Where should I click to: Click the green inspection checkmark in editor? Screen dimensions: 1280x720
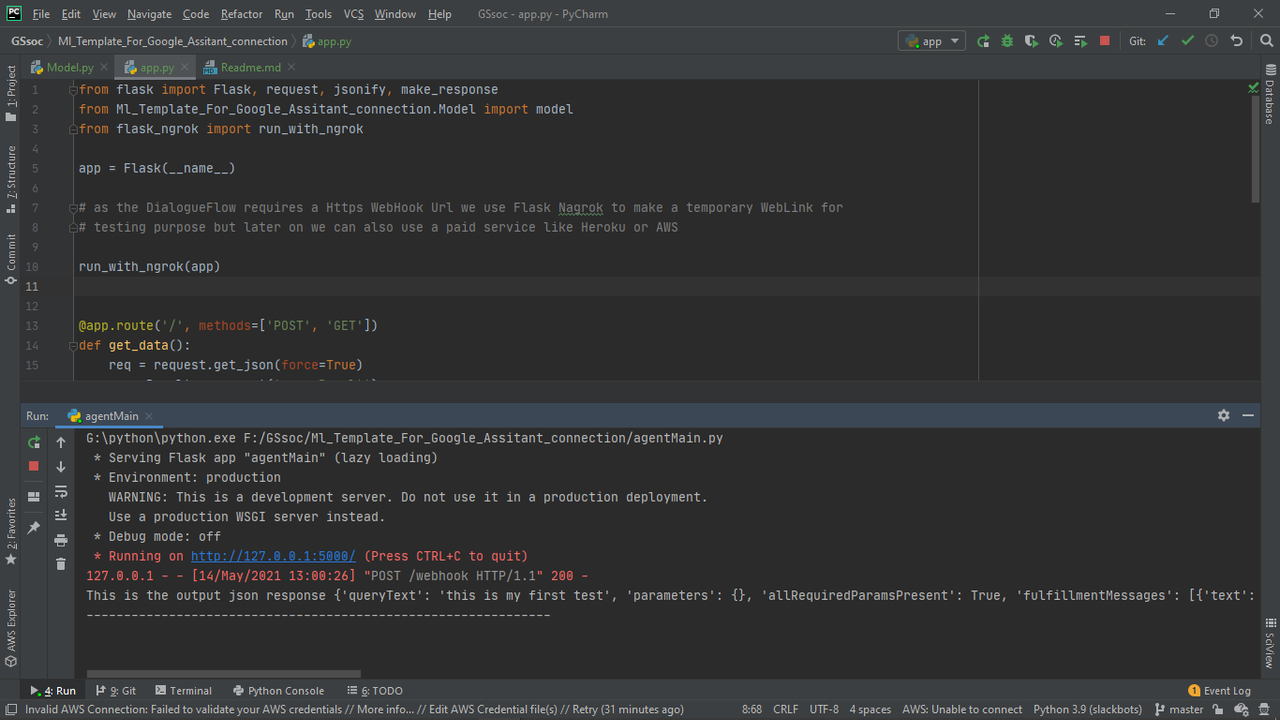pos(1253,89)
